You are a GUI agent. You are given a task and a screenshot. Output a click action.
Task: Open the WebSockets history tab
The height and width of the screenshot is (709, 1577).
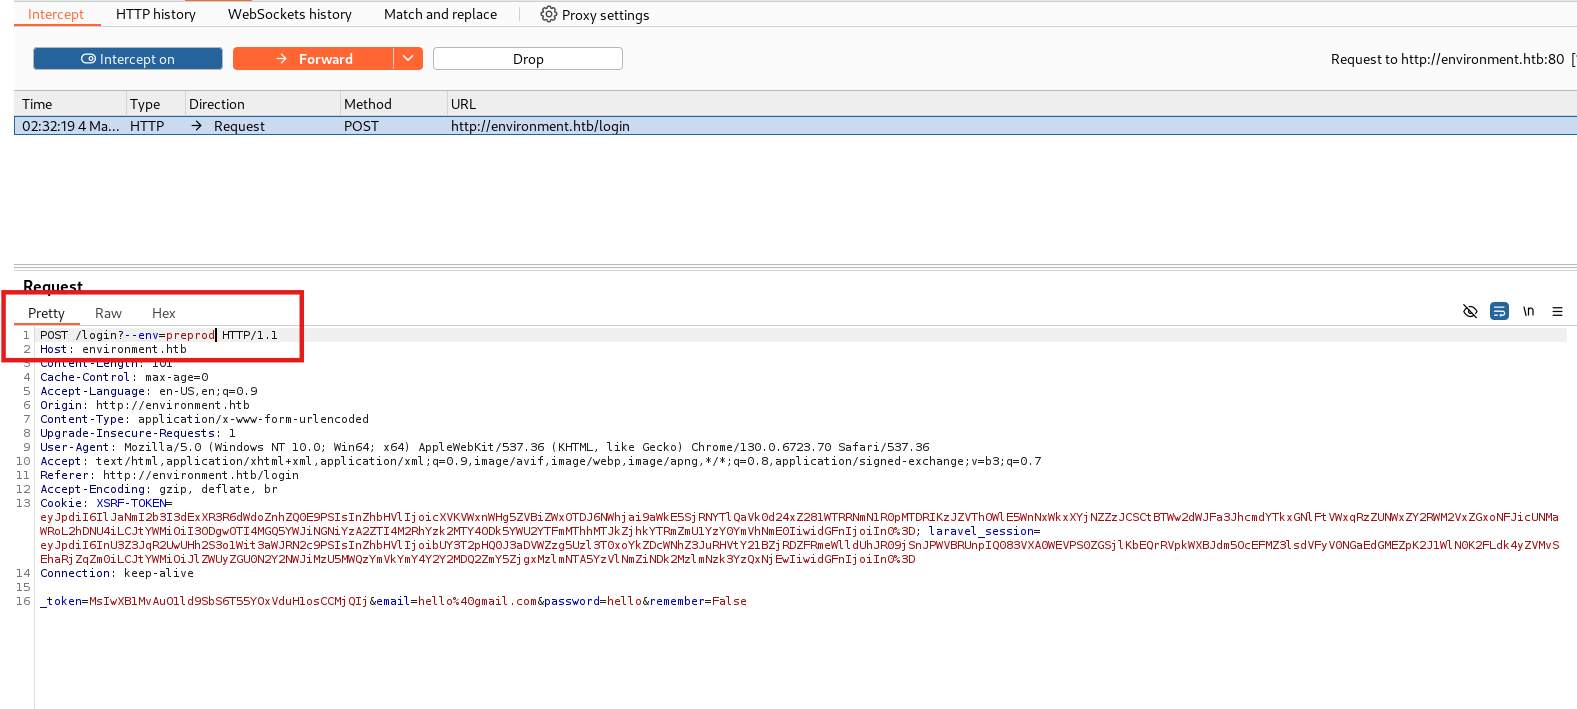[x=290, y=14]
